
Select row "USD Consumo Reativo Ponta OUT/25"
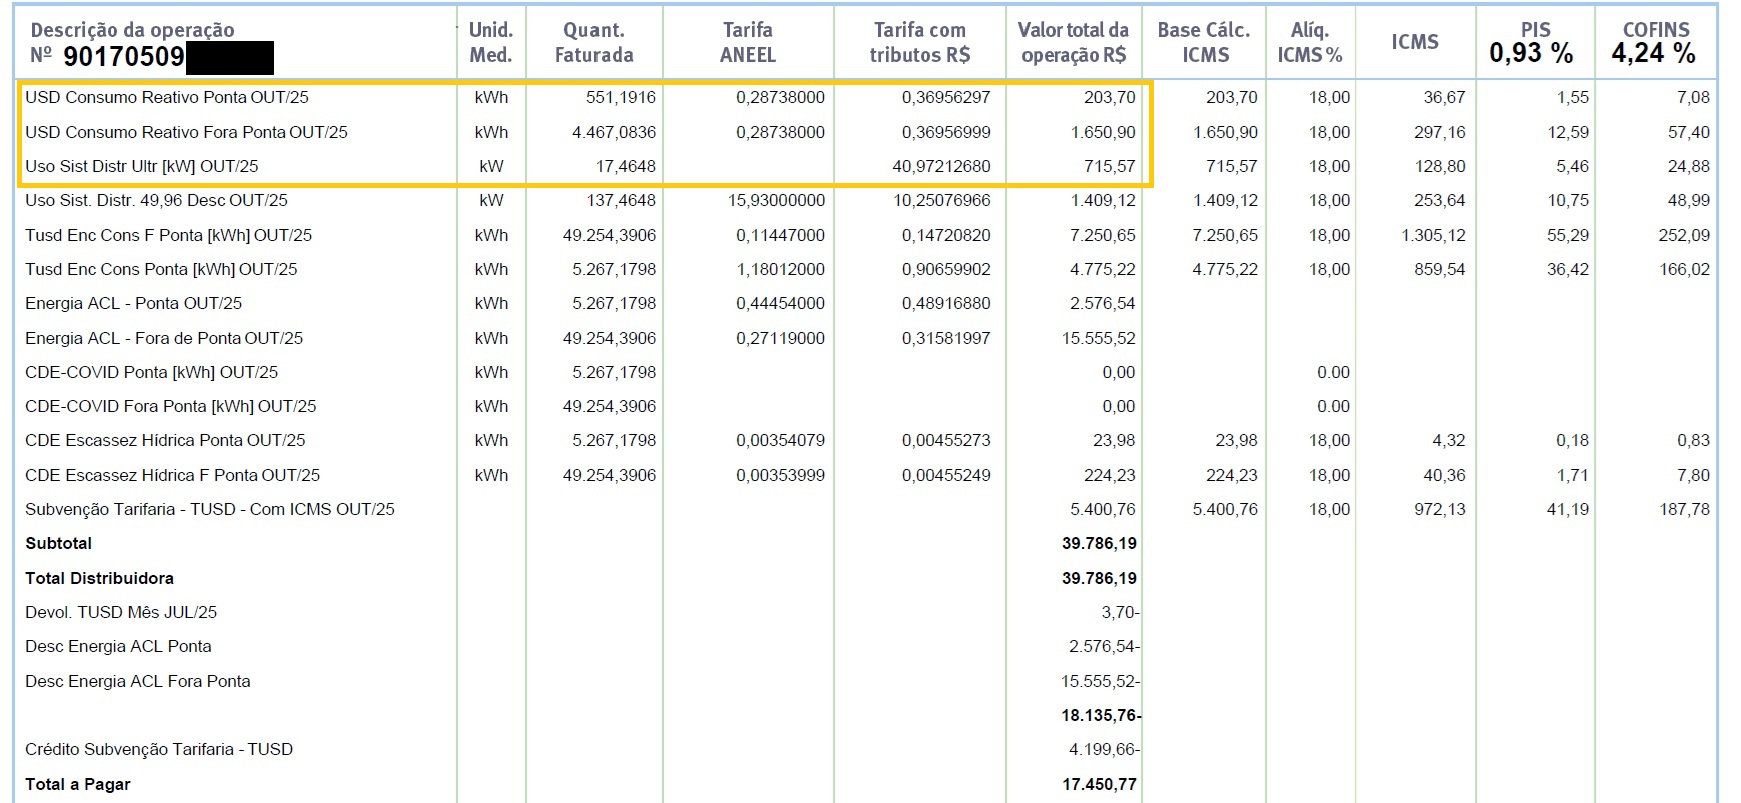point(167,97)
